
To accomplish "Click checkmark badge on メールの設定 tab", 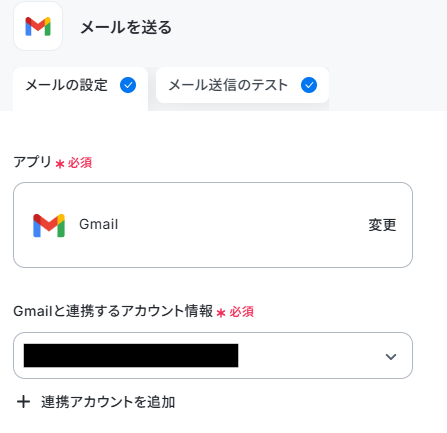I will (128, 85).
